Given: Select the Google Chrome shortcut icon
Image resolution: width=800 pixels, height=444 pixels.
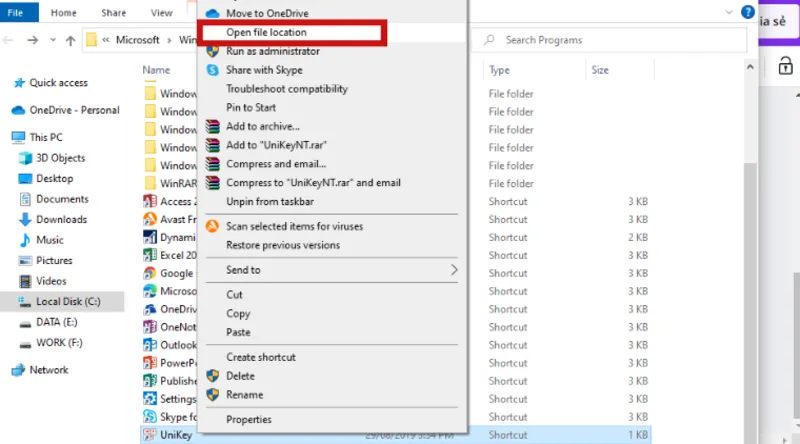Looking at the screenshot, I should click(x=150, y=274).
